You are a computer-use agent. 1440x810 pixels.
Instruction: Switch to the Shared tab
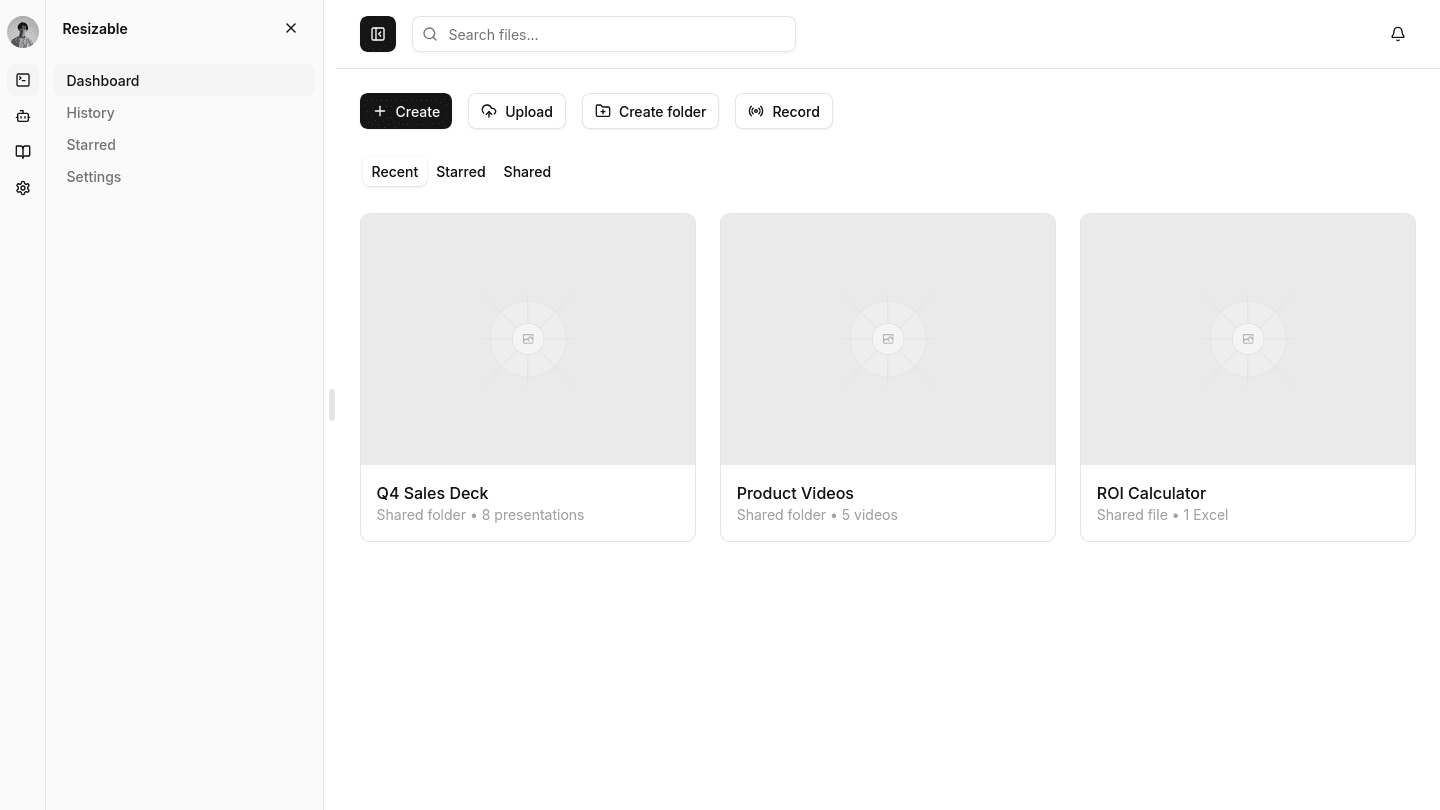pos(527,172)
